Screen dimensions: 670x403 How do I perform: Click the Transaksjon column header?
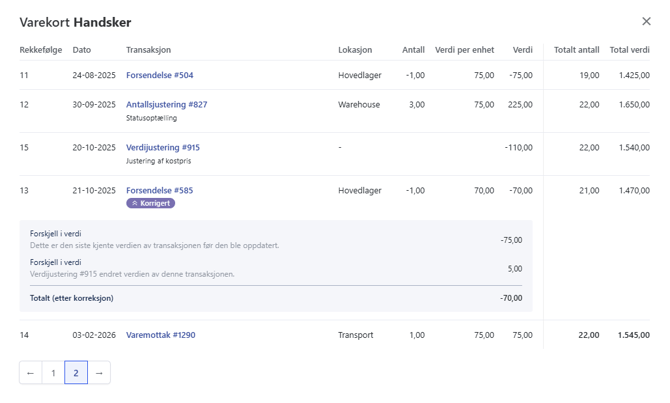pos(149,49)
